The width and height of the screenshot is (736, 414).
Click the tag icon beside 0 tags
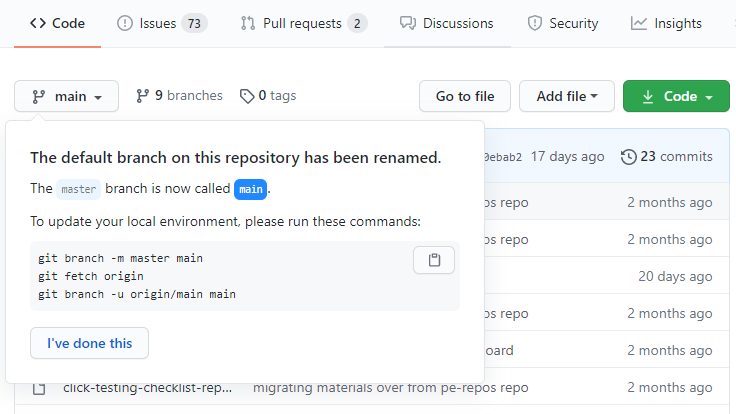[247, 96]
